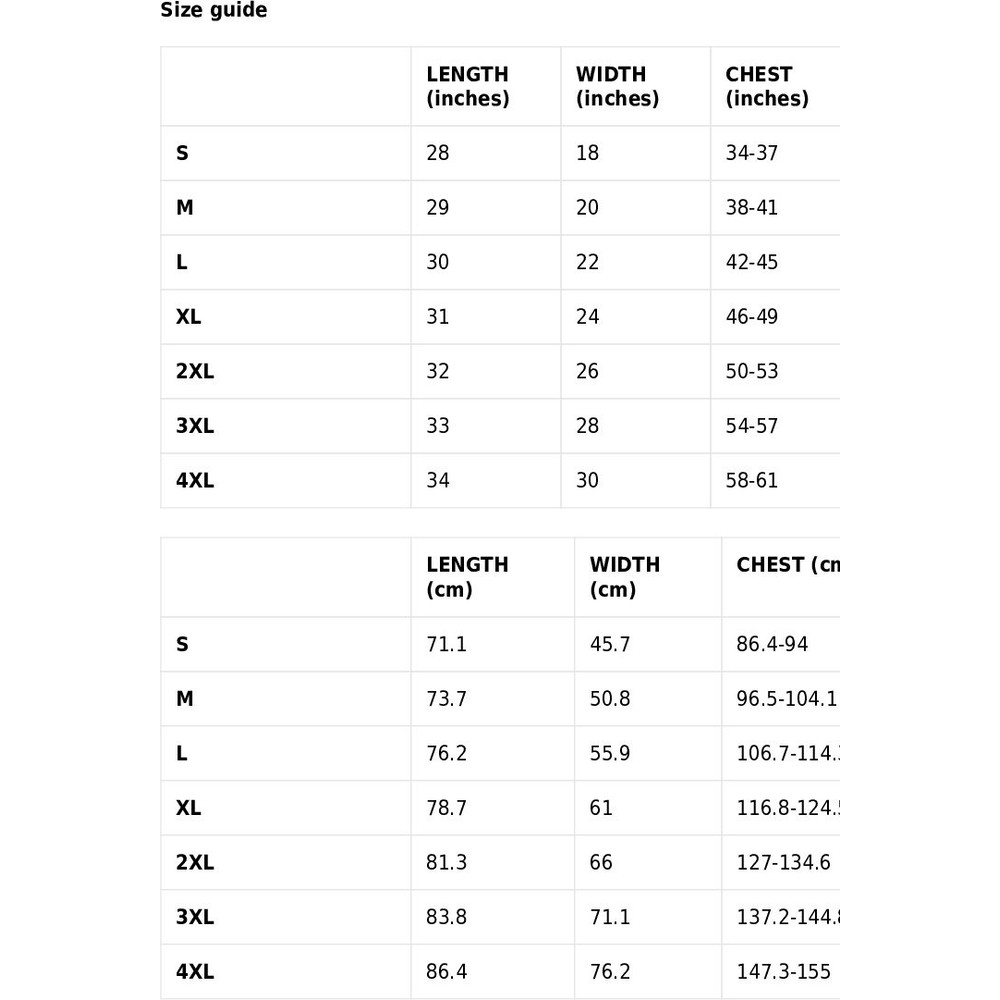Select the 3XL row label in cm table
The width and height of the screenshot is (1000, 1000).
(x=195, y=917)
